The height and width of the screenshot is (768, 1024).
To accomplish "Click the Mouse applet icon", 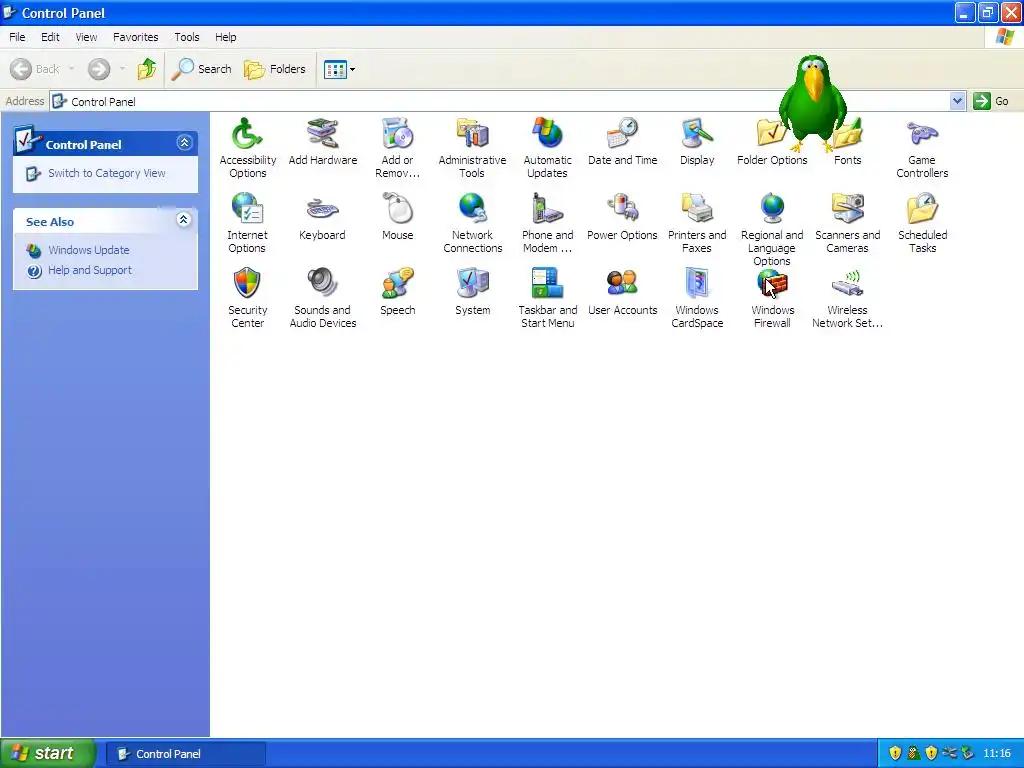I will 397,216.
